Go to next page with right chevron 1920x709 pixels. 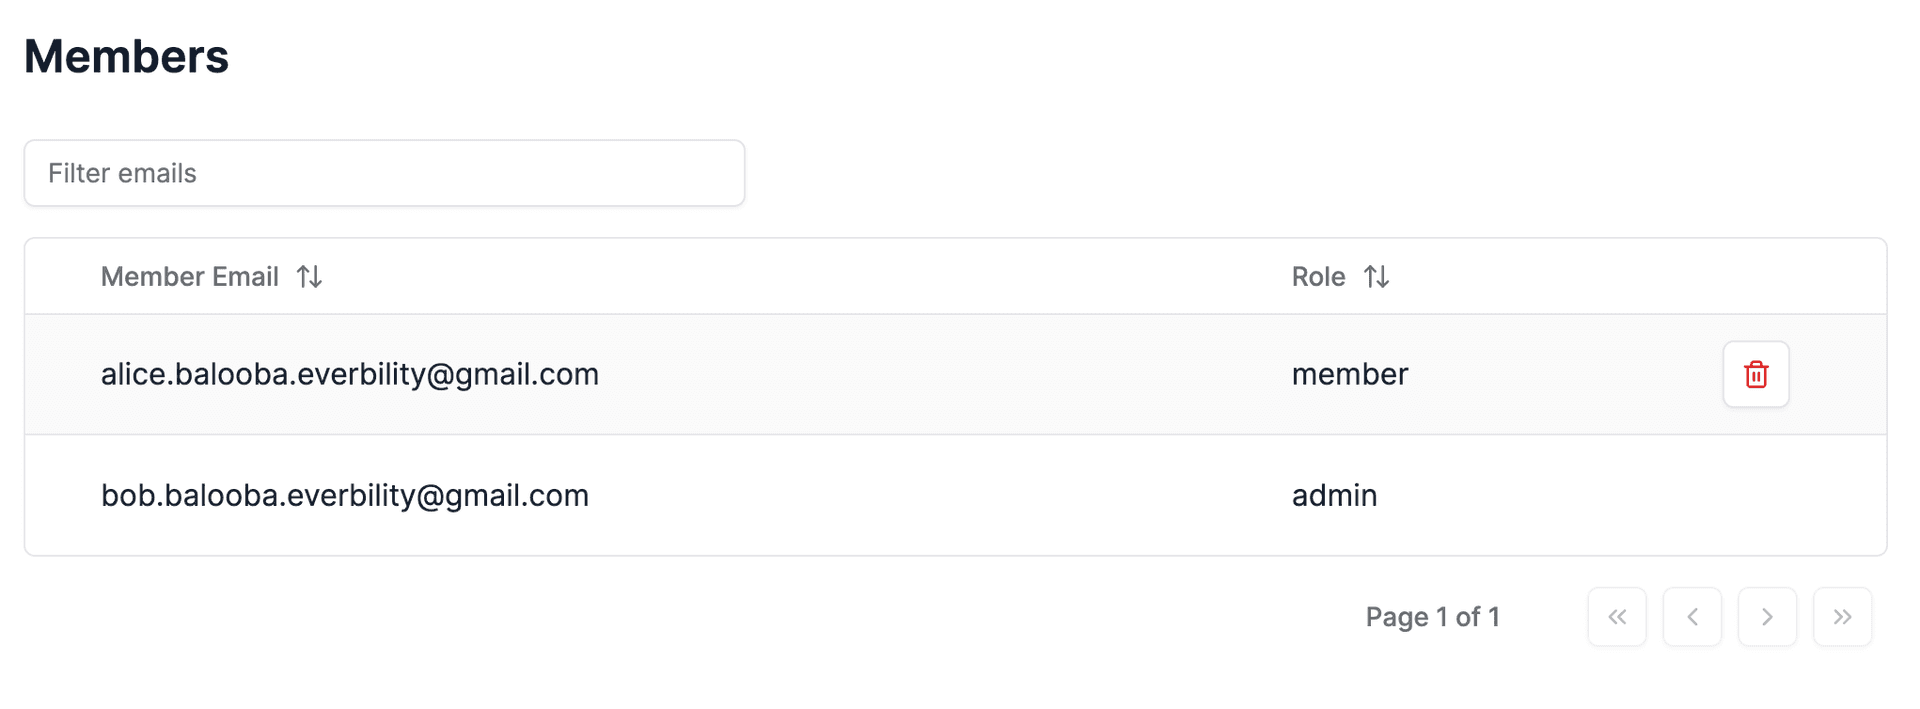[x=1767, y=617]
